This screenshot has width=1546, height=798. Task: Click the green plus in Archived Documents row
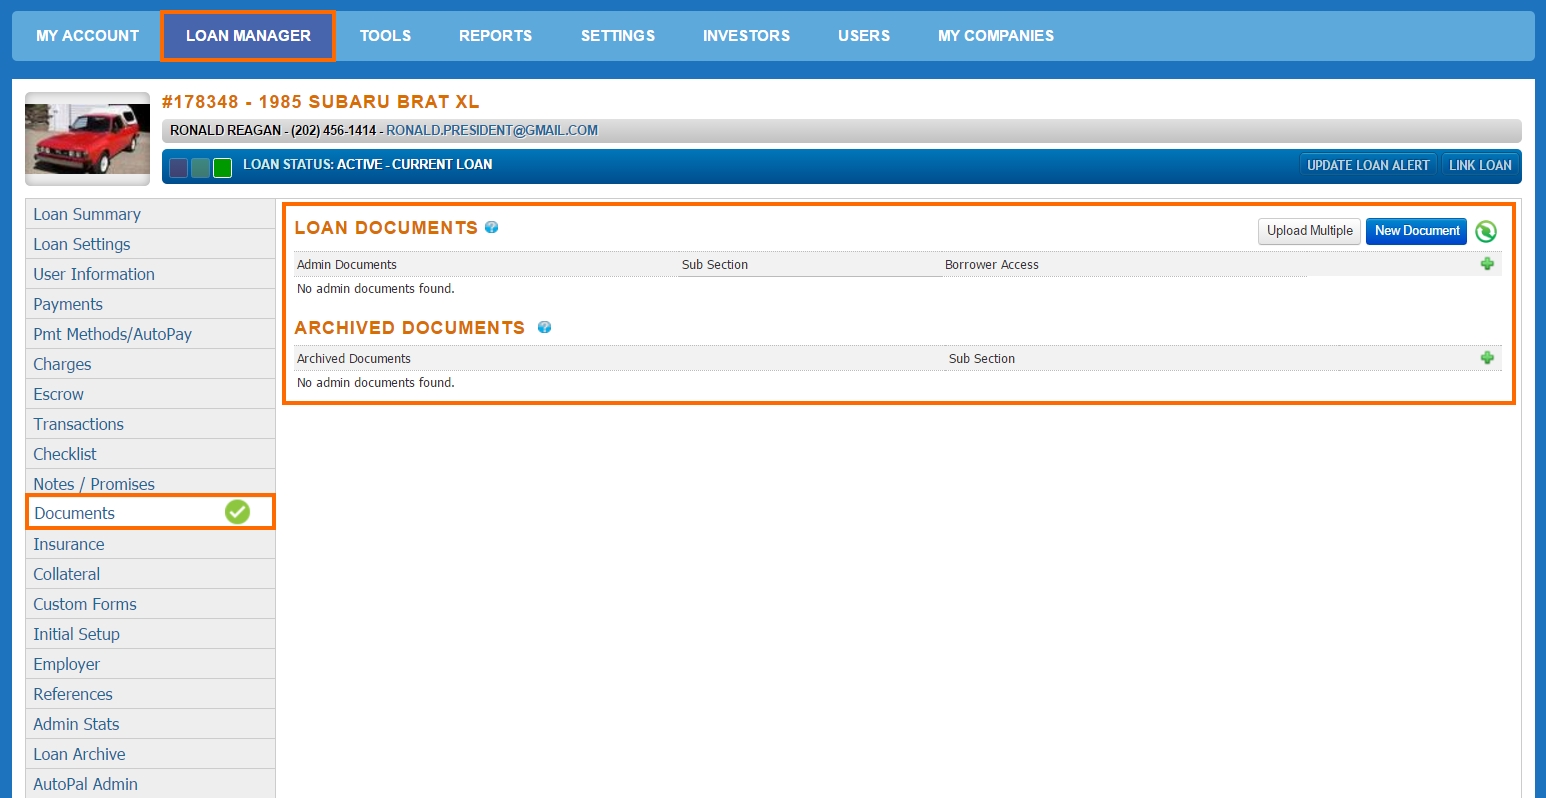[1487, 358]
